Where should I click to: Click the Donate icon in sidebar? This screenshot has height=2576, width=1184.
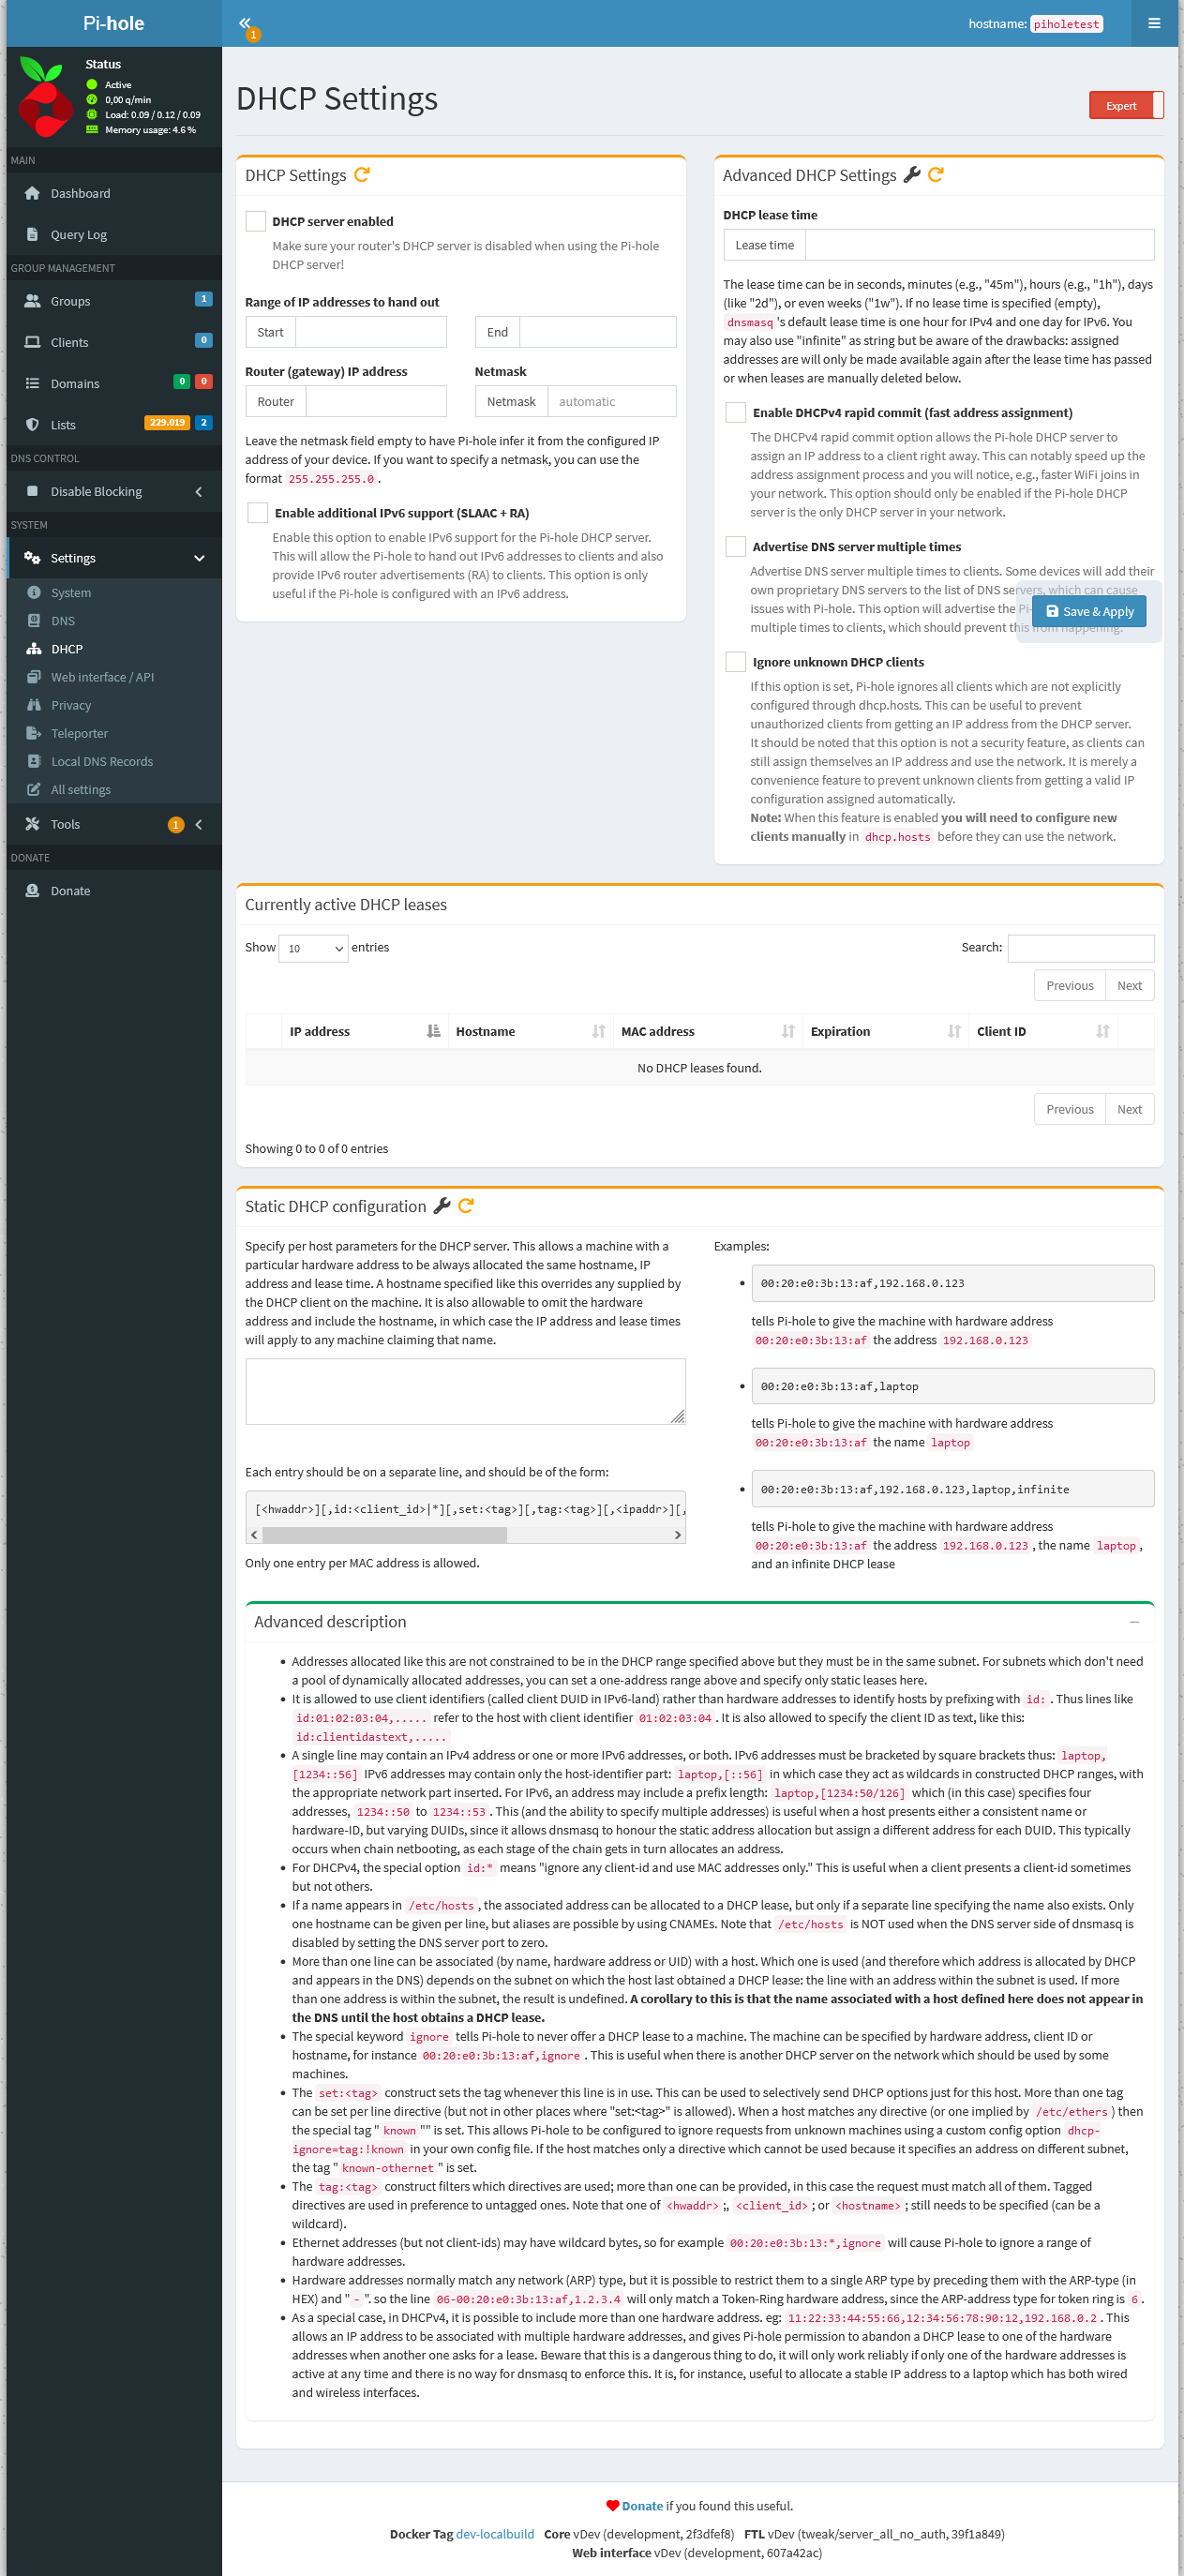coord(32,891)
